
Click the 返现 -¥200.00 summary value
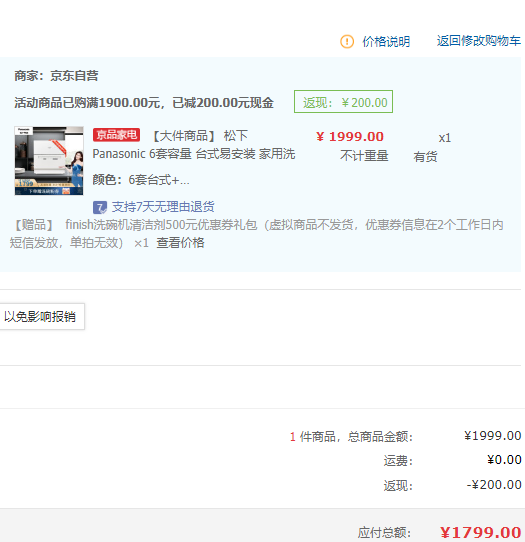[494, 485]
